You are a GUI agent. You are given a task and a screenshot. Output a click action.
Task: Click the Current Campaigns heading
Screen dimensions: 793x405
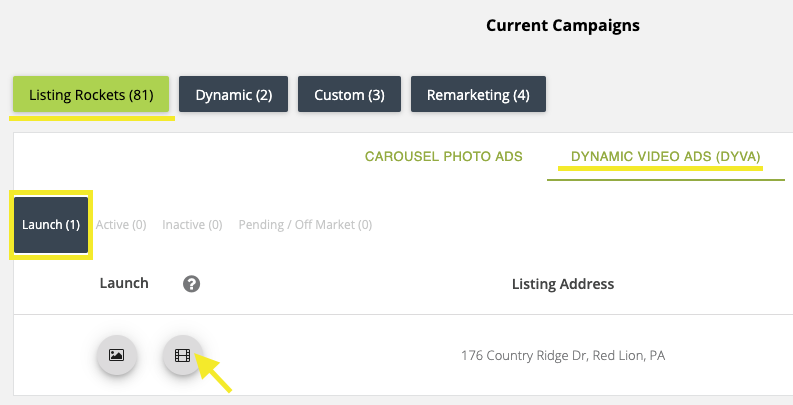(562, 25)
